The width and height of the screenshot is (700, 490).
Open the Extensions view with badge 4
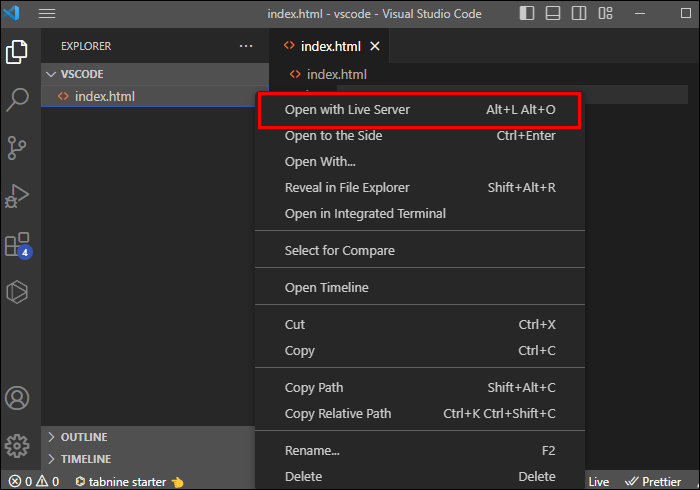[x=18, y=244]
